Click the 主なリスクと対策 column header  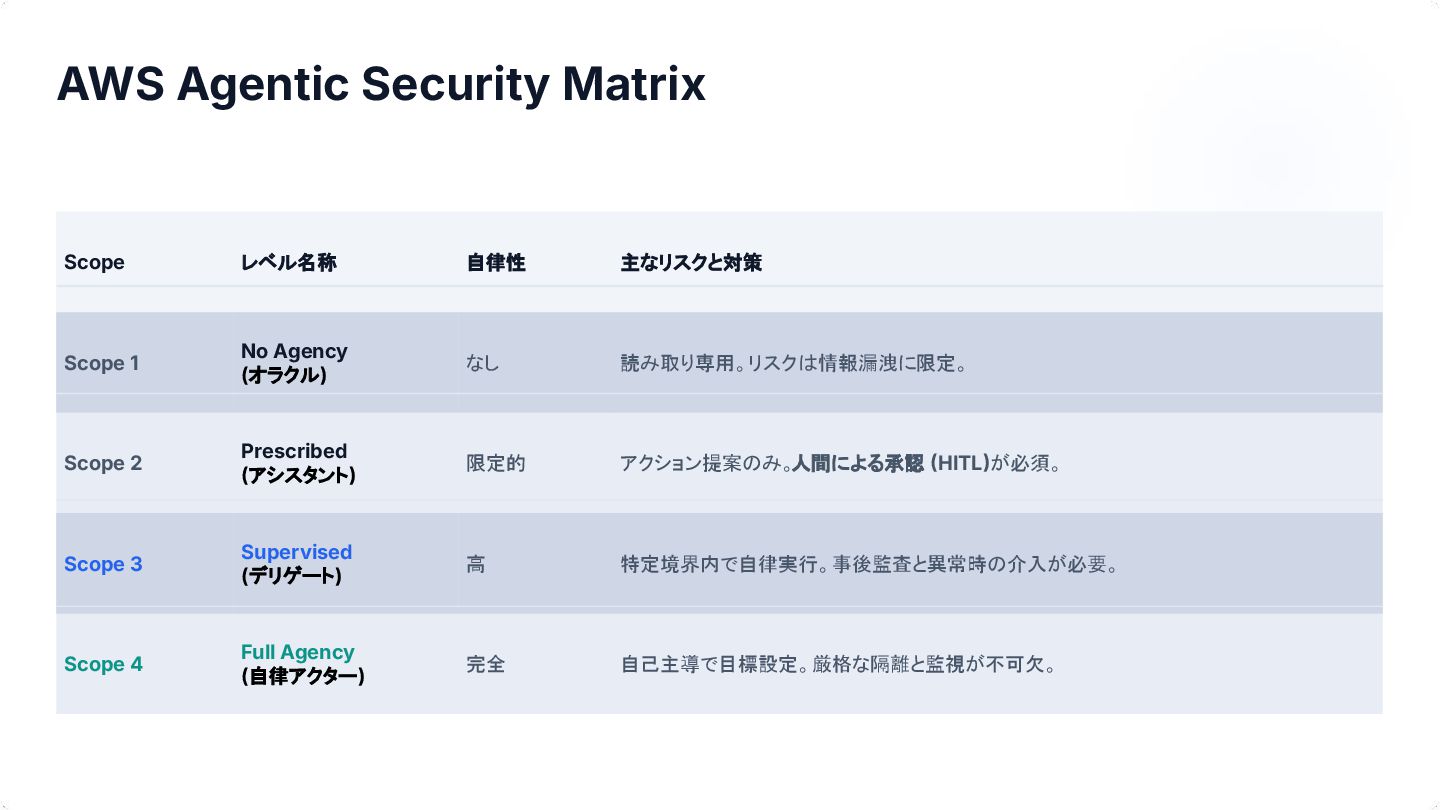coord(691,262)
